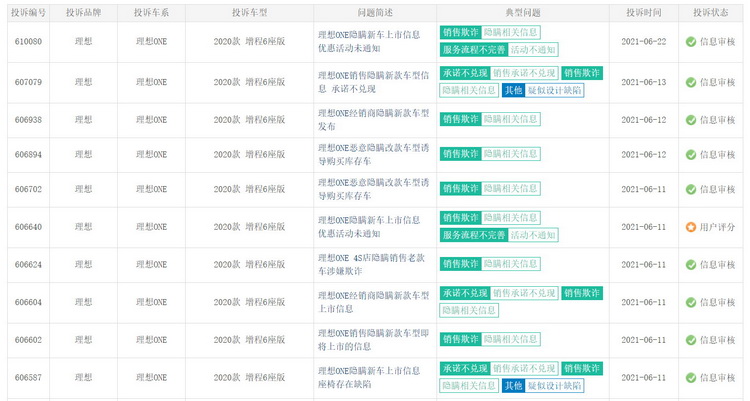Select complaint number 606604
Viewport: 750px width, 401px height.
pos(28,302)
